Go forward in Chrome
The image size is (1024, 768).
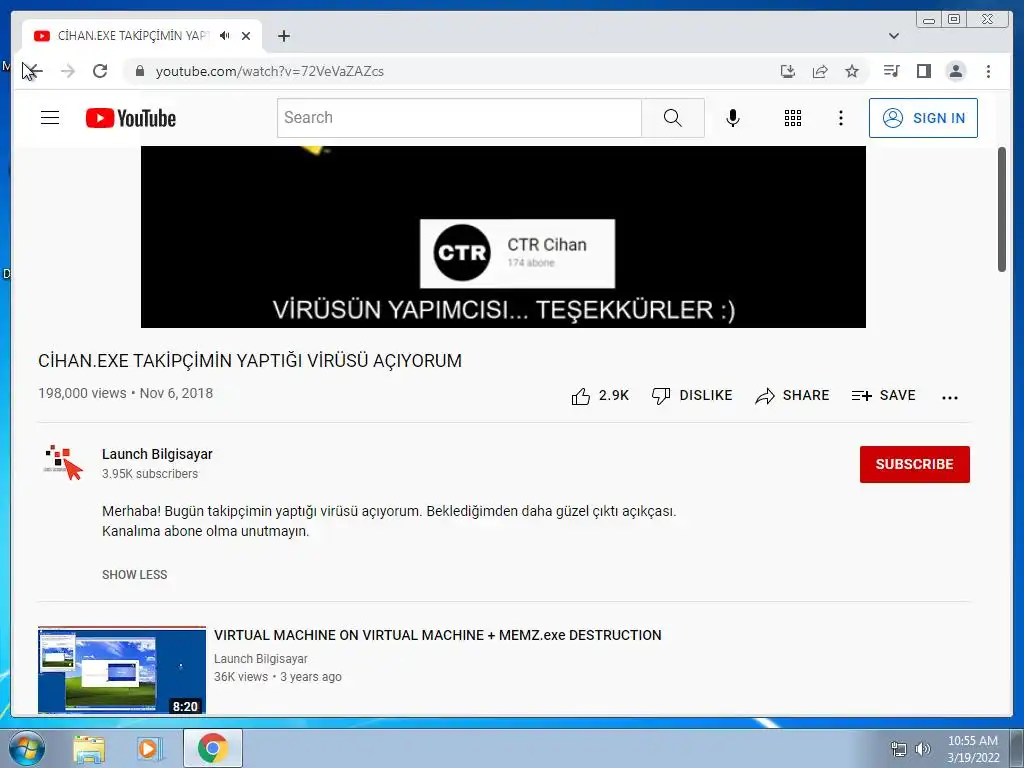tap(67, 71)
